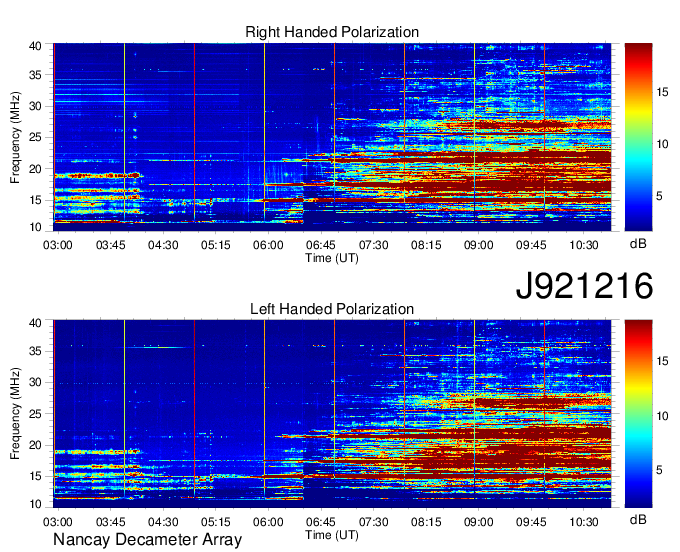Click the 07:30 tick on the top plot
The height and width of the screenshot is (552, 680).
(373, 245)
